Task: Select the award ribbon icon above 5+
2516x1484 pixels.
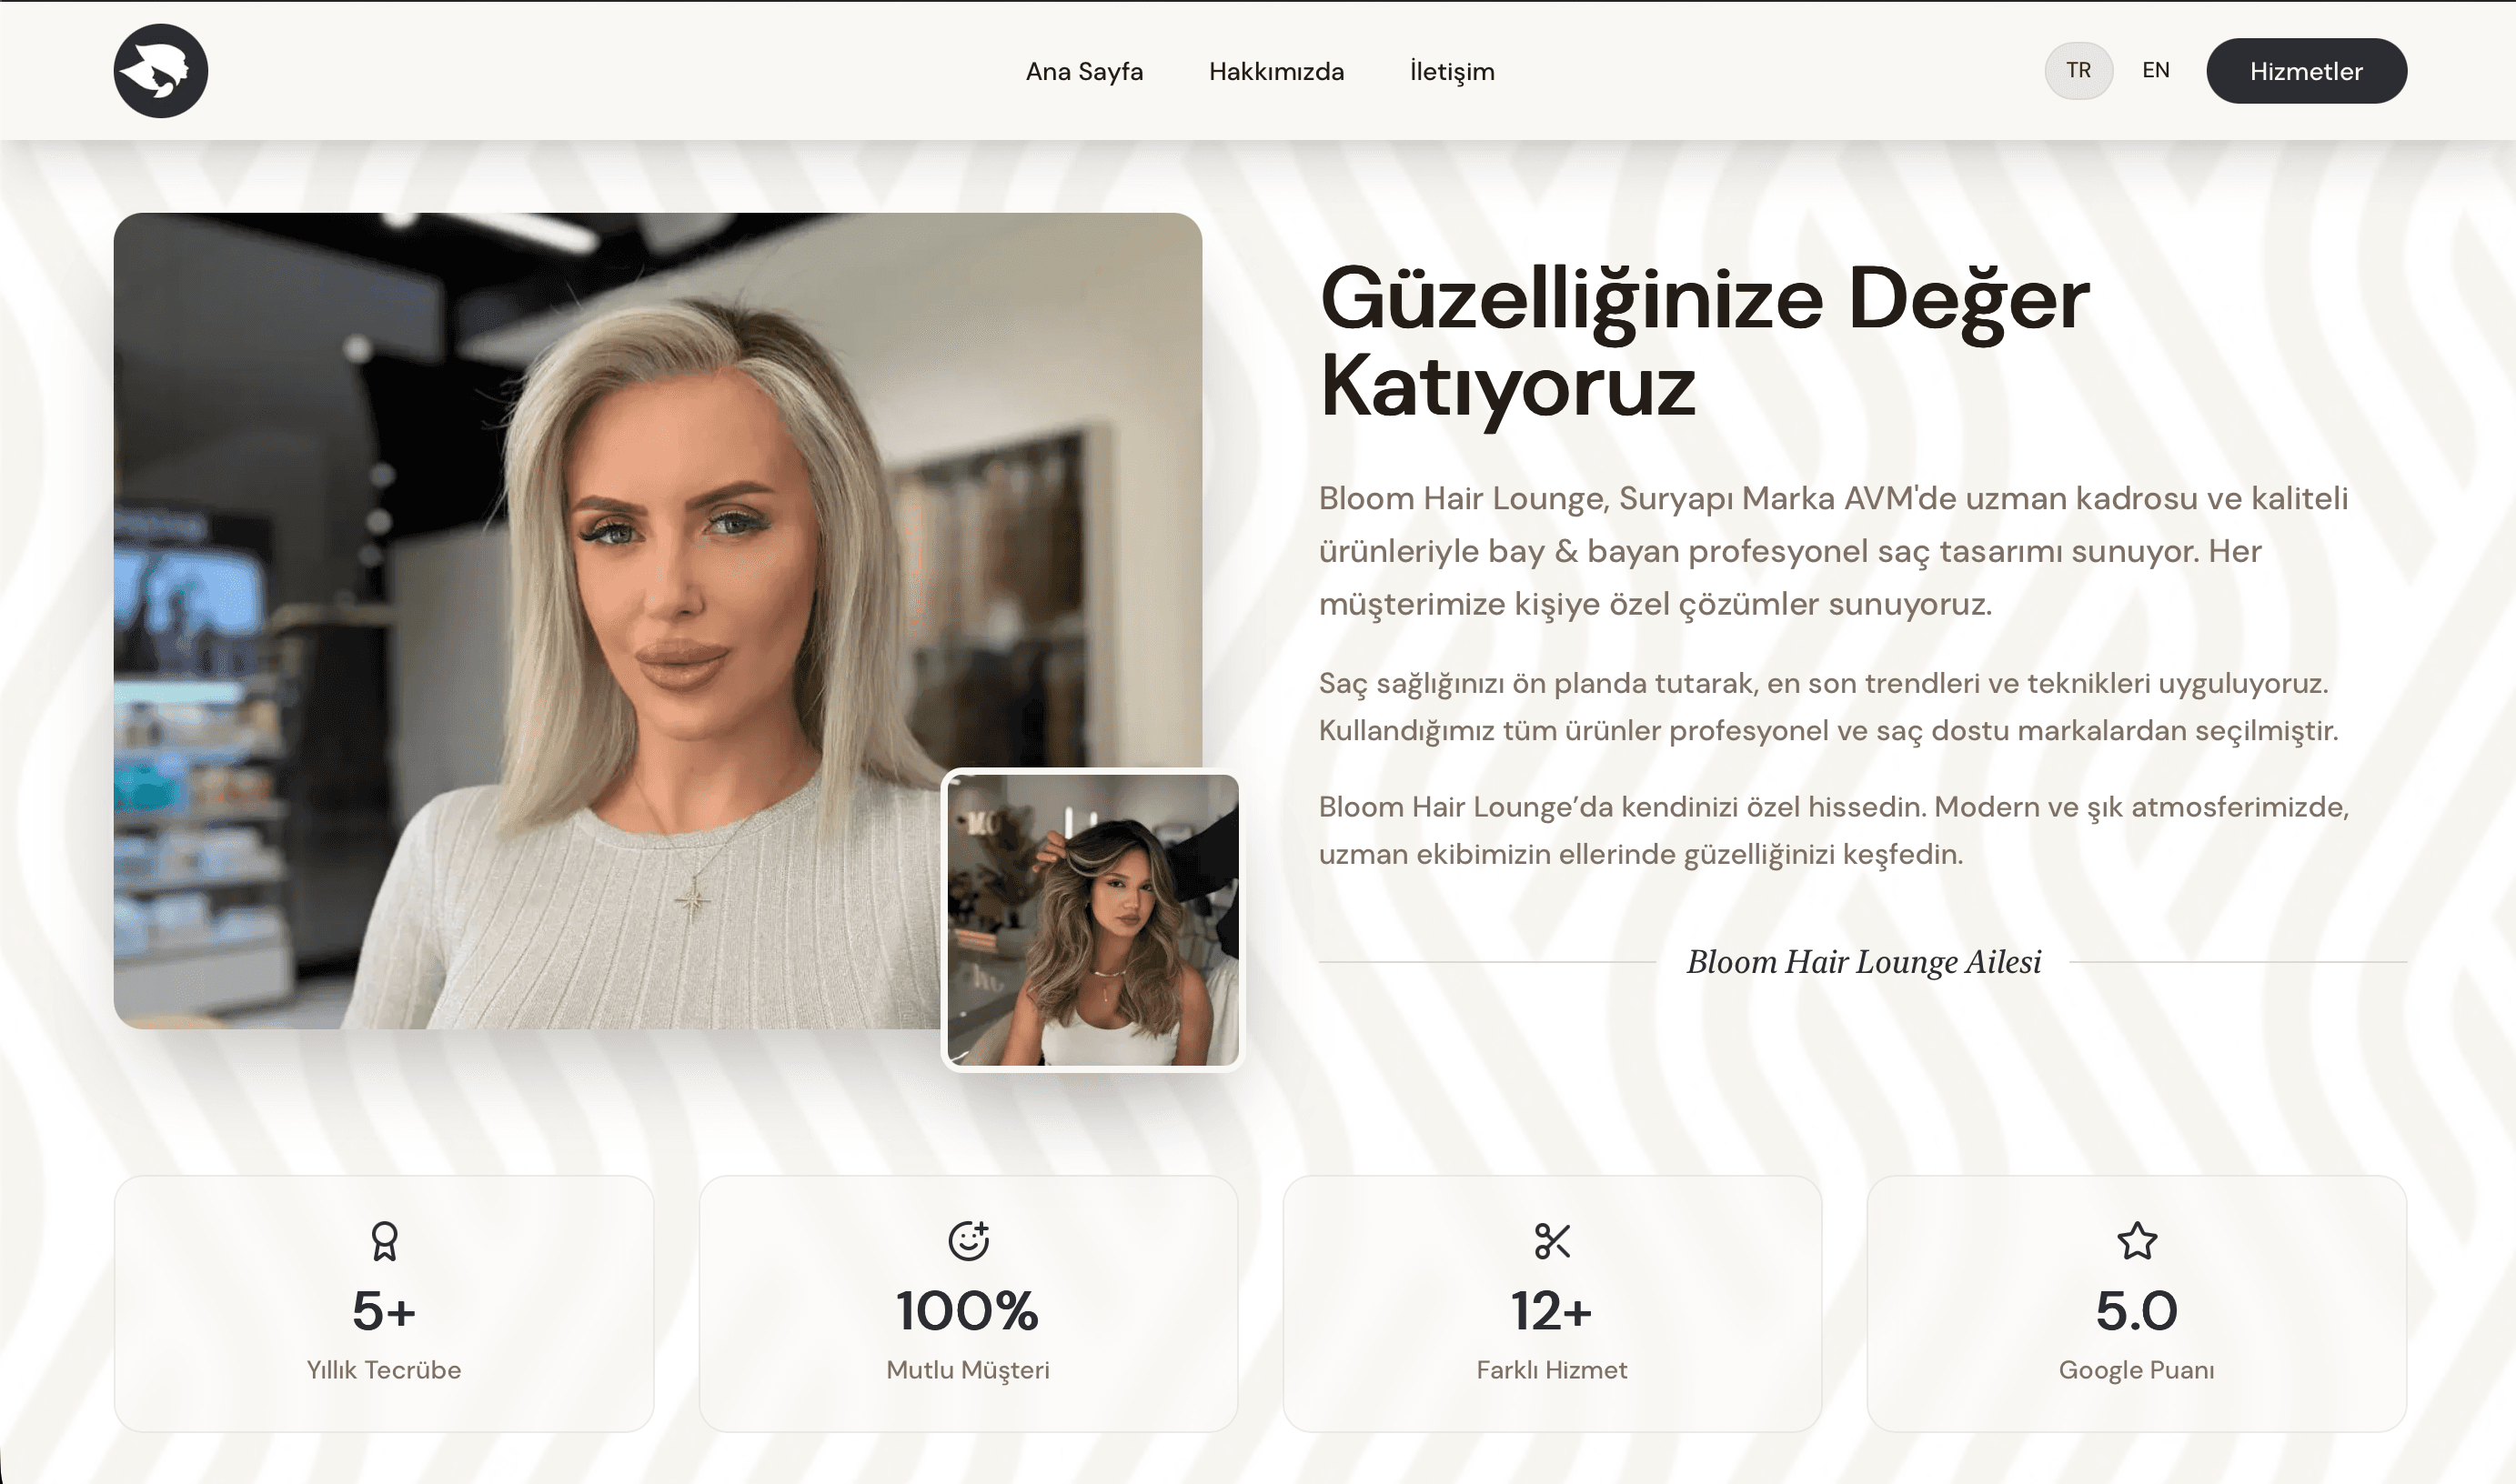Action: 385,1241
